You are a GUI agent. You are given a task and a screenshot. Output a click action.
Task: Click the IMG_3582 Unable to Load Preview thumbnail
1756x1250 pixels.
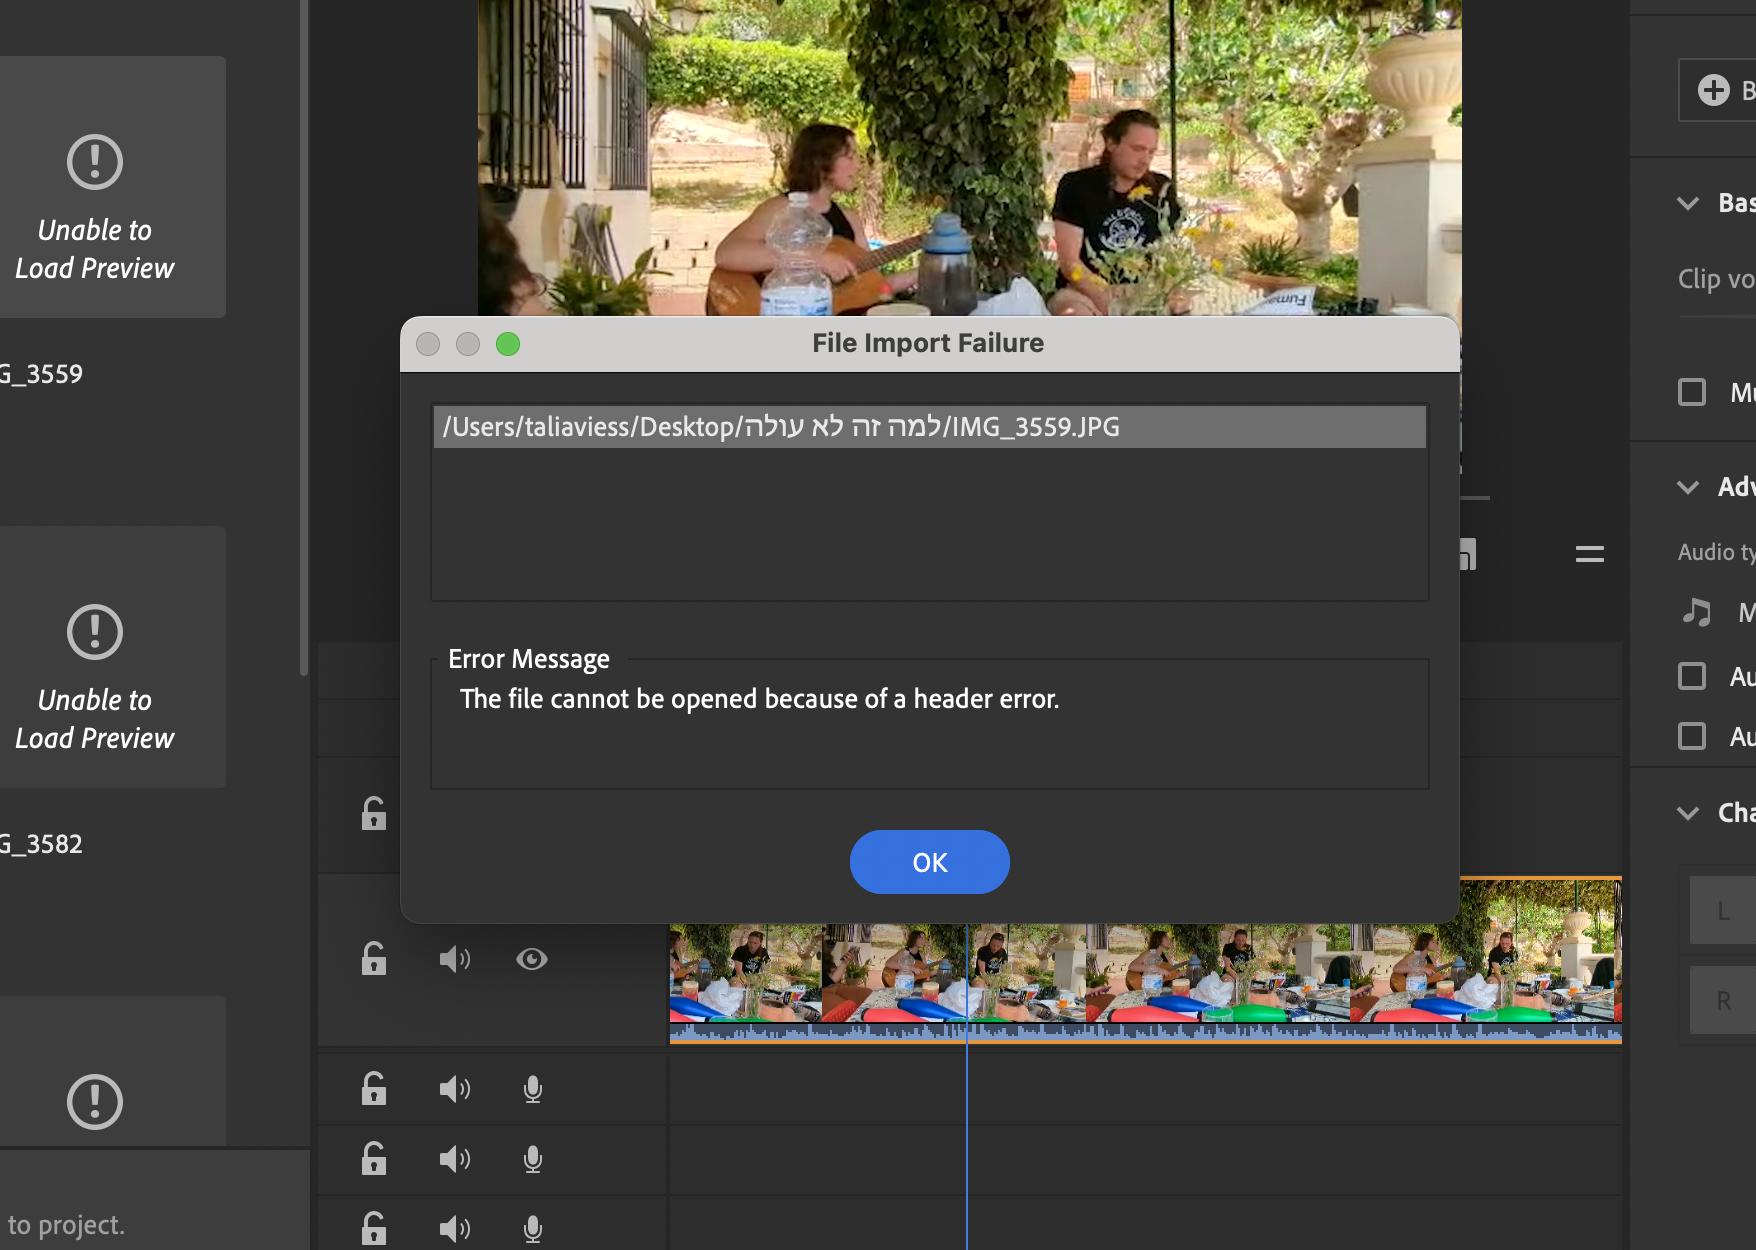click(95, 657)
